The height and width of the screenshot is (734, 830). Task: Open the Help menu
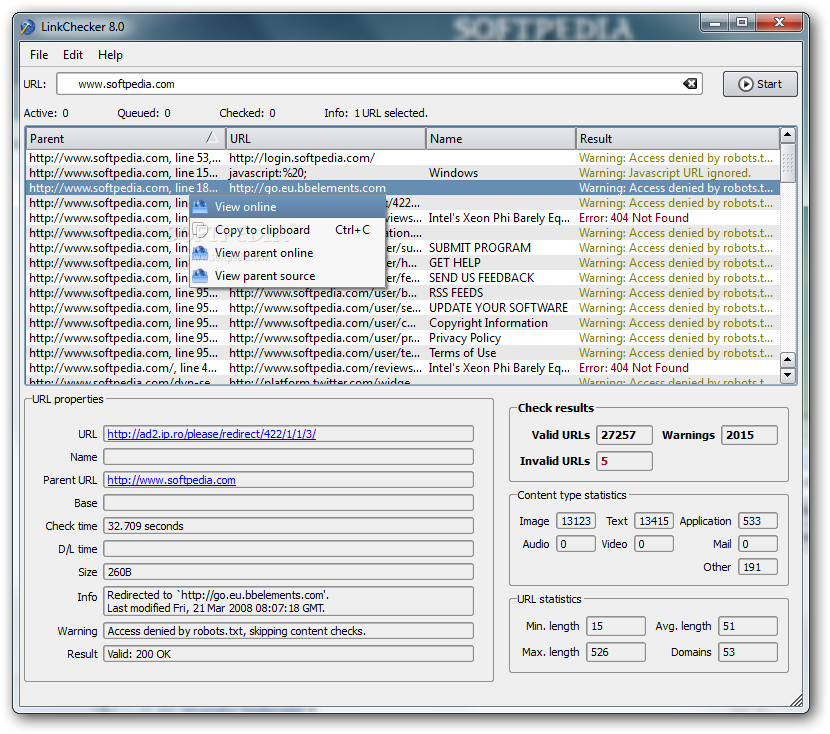[110, 55]
